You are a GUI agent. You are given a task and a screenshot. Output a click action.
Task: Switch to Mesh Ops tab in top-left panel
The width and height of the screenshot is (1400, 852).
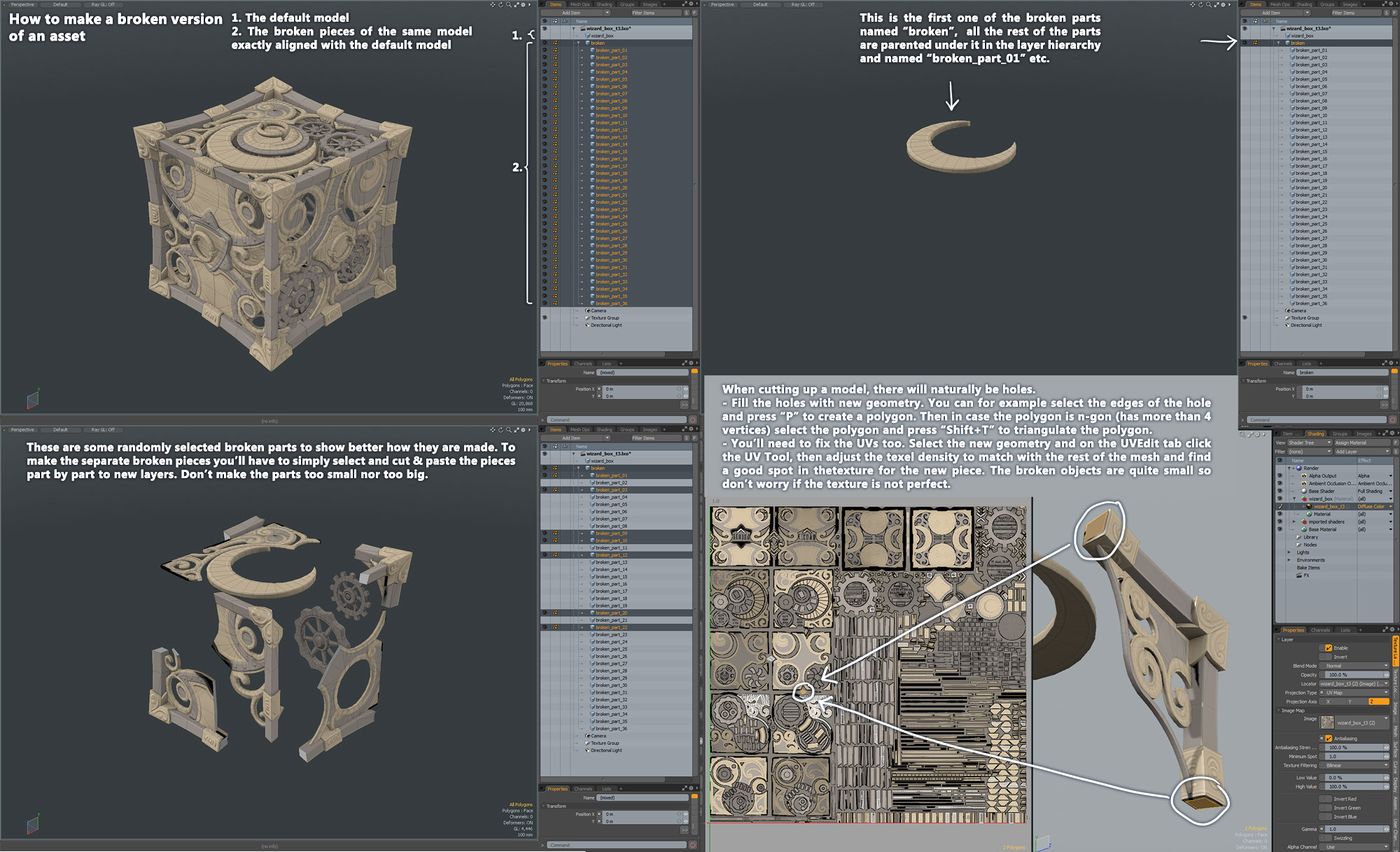tap(580, 4)
